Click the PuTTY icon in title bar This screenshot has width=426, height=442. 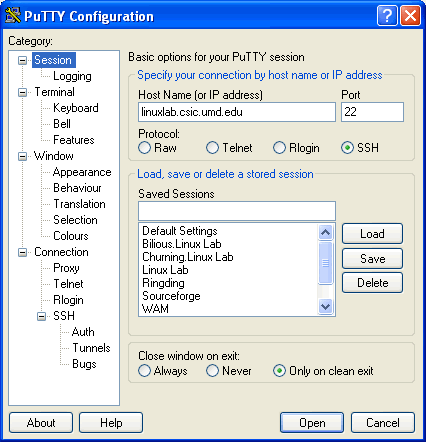click(x=13, y=15)
